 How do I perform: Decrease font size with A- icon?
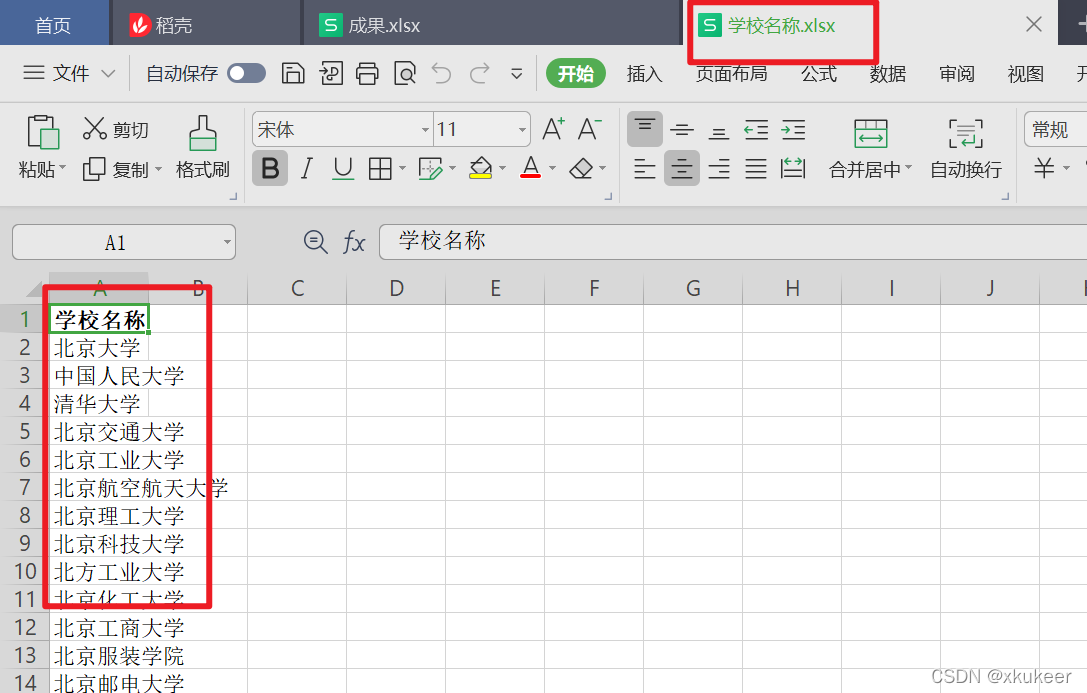point(590,129)
